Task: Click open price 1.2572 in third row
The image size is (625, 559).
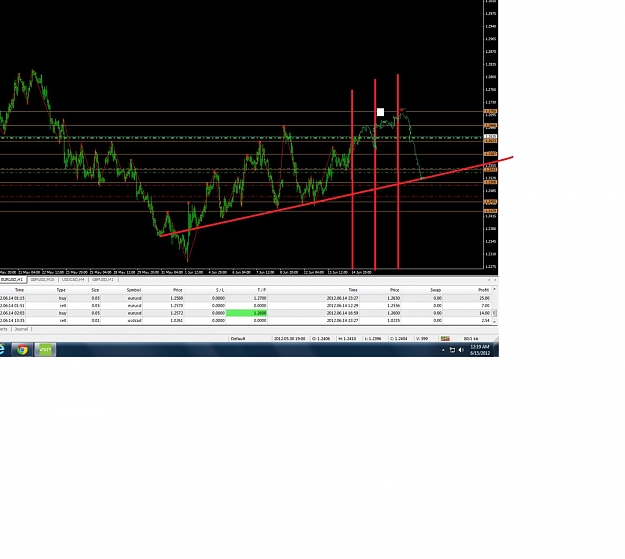Action: point(177,313)
